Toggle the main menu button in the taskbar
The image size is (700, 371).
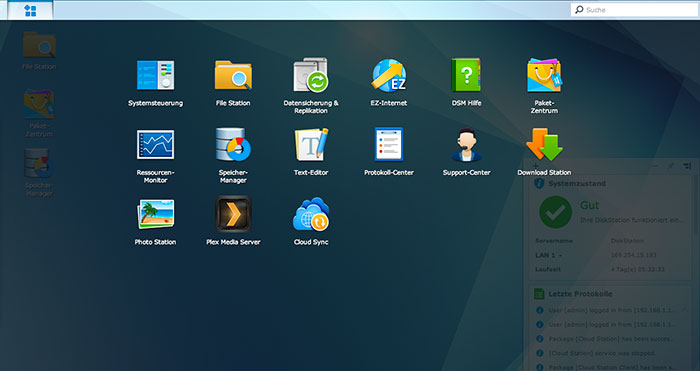30,10
